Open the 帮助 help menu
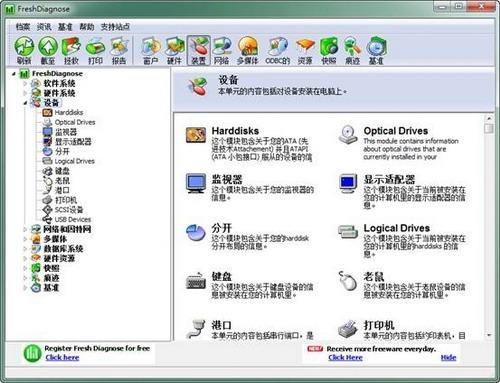 pyautogui.click(x=86, y=27)
